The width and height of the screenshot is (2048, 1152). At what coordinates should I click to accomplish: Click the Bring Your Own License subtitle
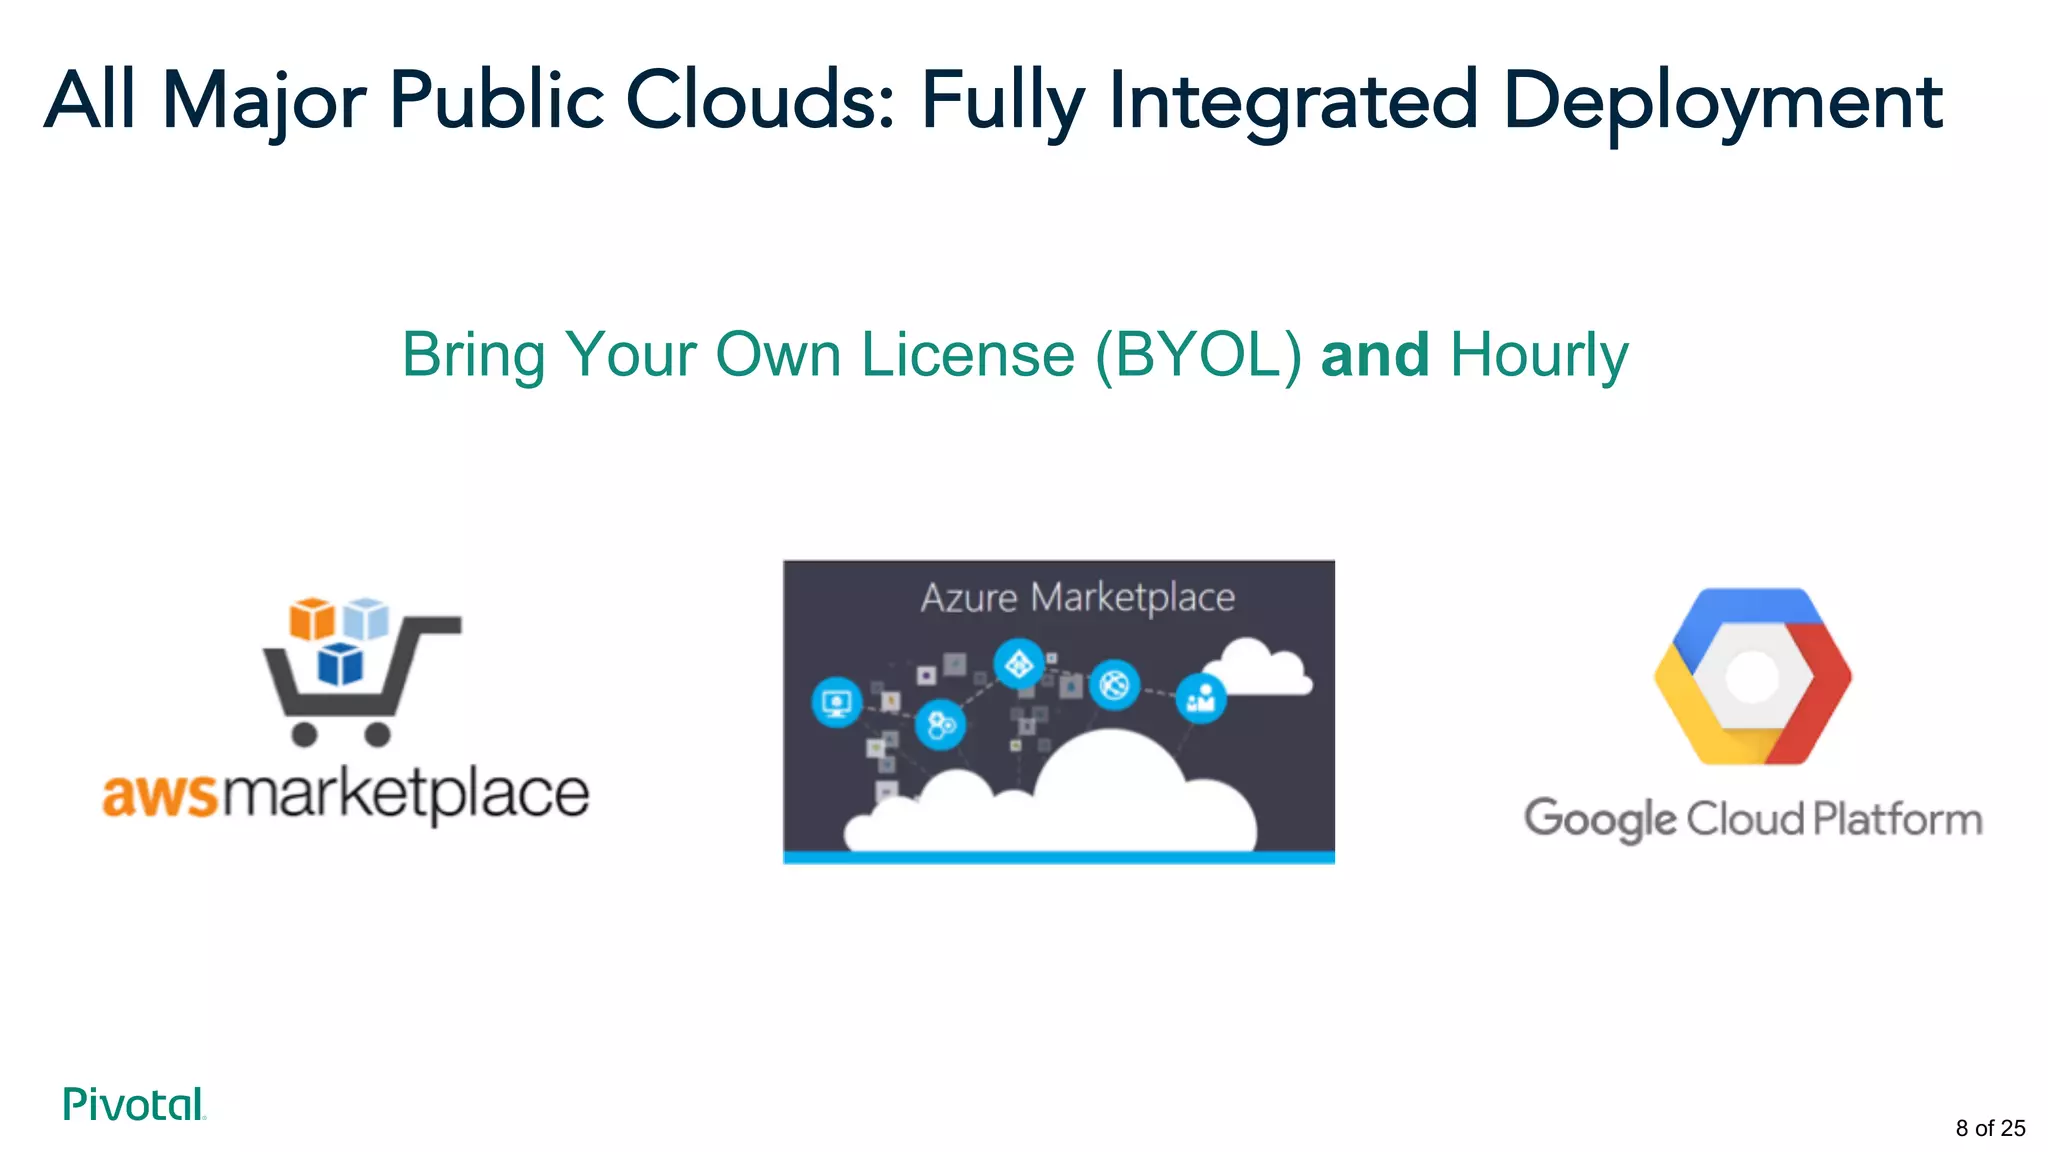pyautogui.click(x=1015, y=355)
